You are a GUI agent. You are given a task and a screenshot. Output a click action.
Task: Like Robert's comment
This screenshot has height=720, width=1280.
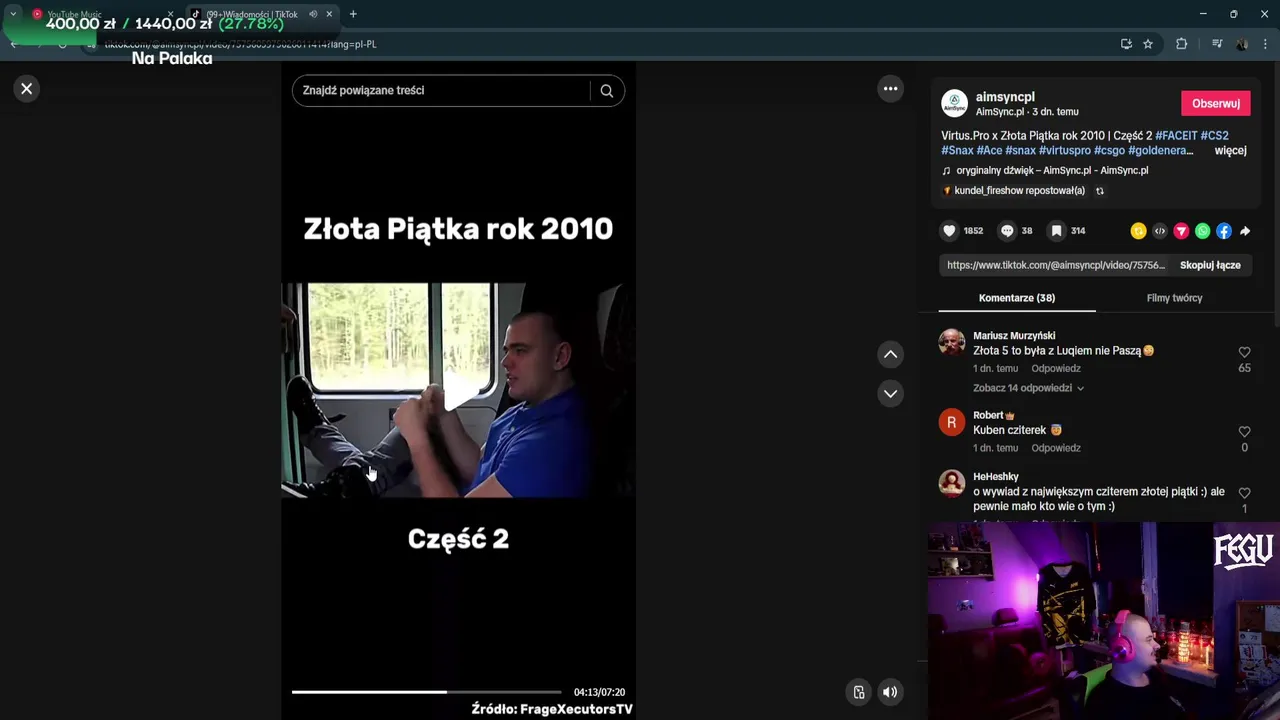[1244, 432]
